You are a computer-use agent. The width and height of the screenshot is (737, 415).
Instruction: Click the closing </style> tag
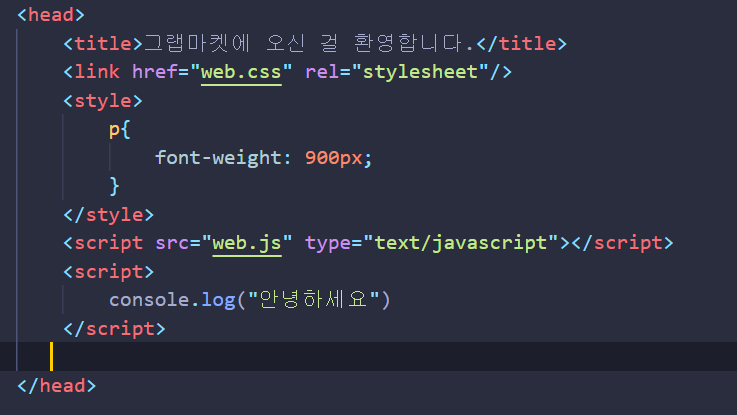click(109, 215)
